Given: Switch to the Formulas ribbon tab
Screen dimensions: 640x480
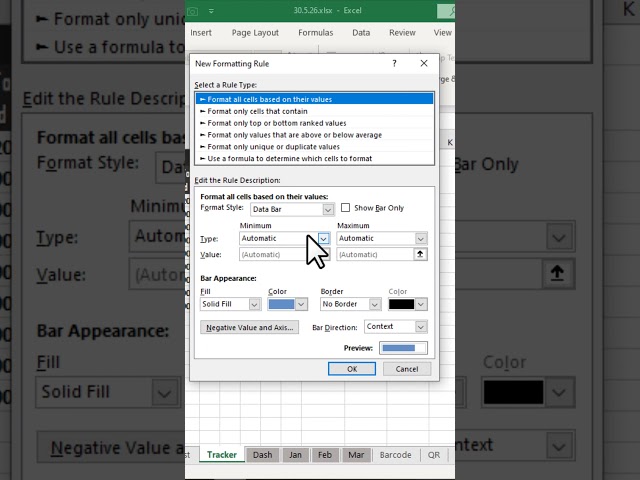Looking at the screenshot, I should (x=316, y=33).
